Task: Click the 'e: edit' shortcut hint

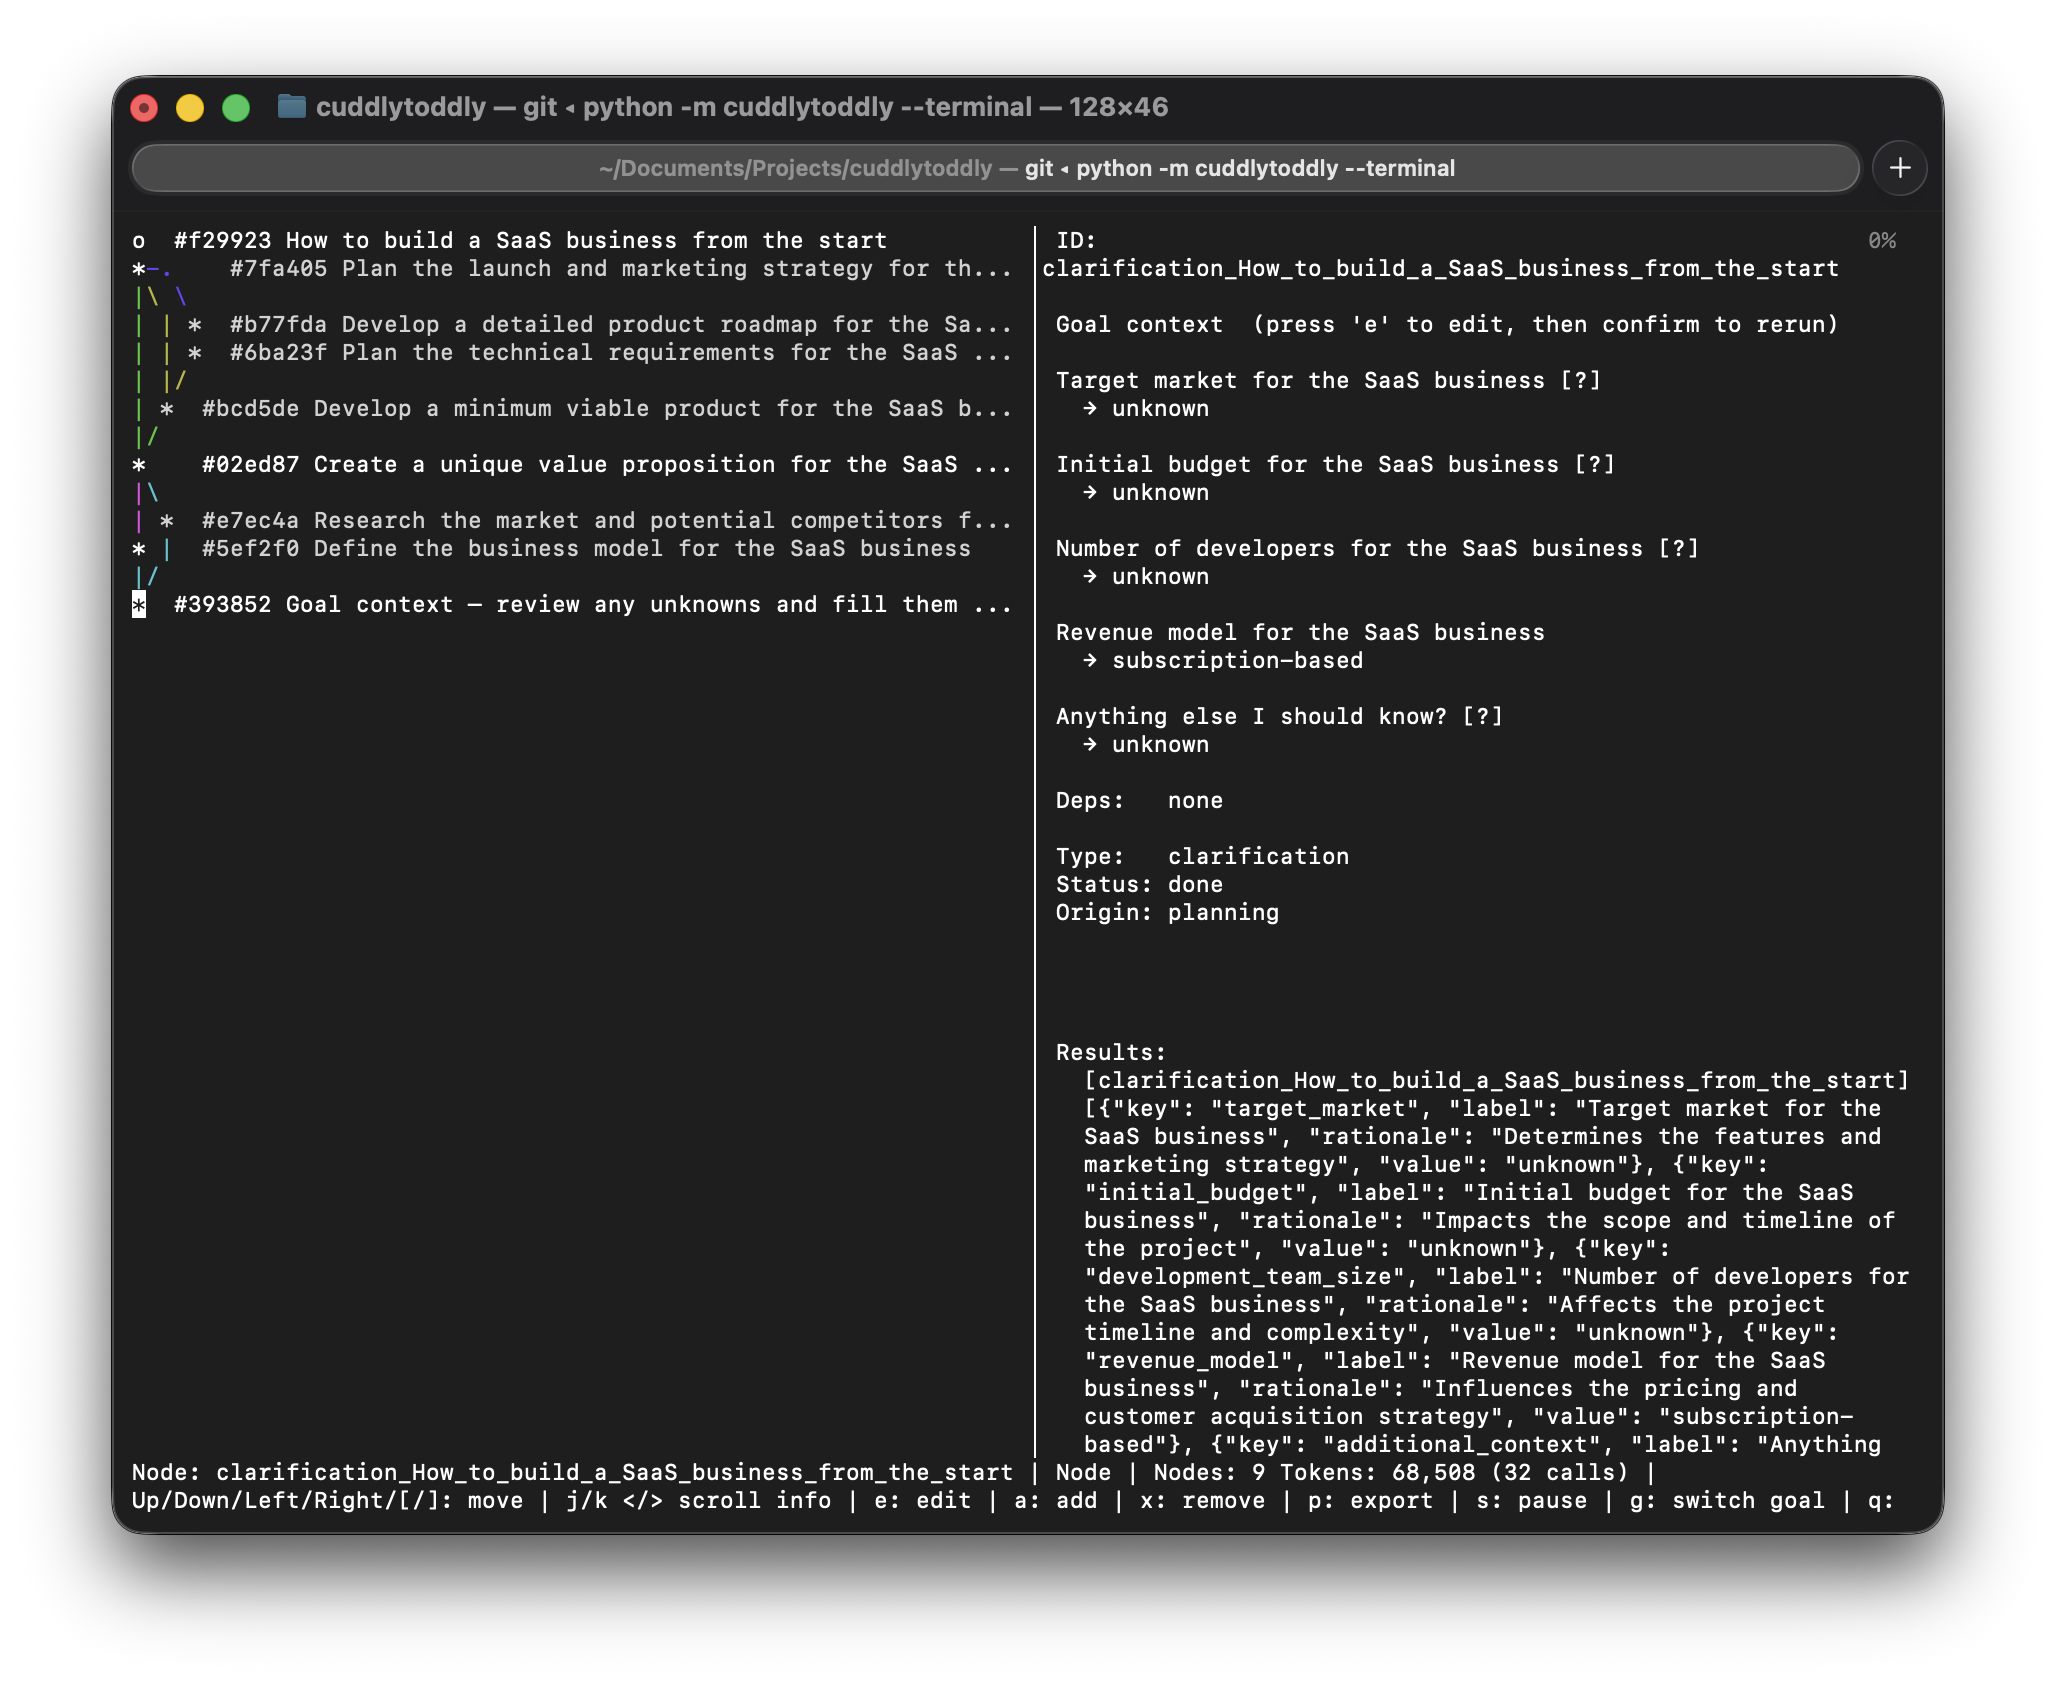Action: [x=922, y=1500]
